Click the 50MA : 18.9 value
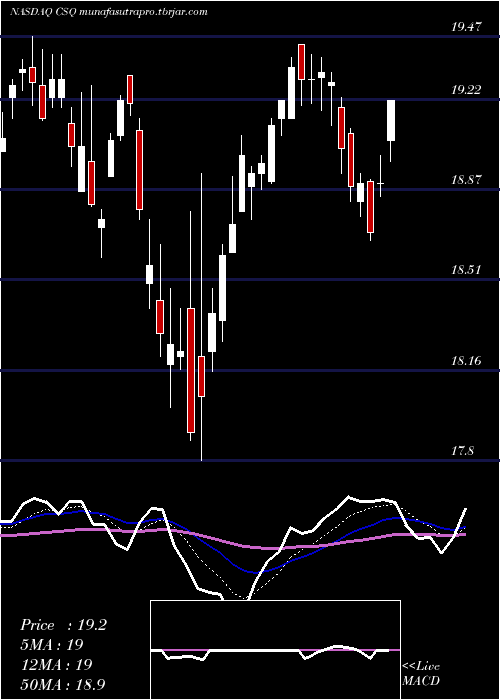 63,684
